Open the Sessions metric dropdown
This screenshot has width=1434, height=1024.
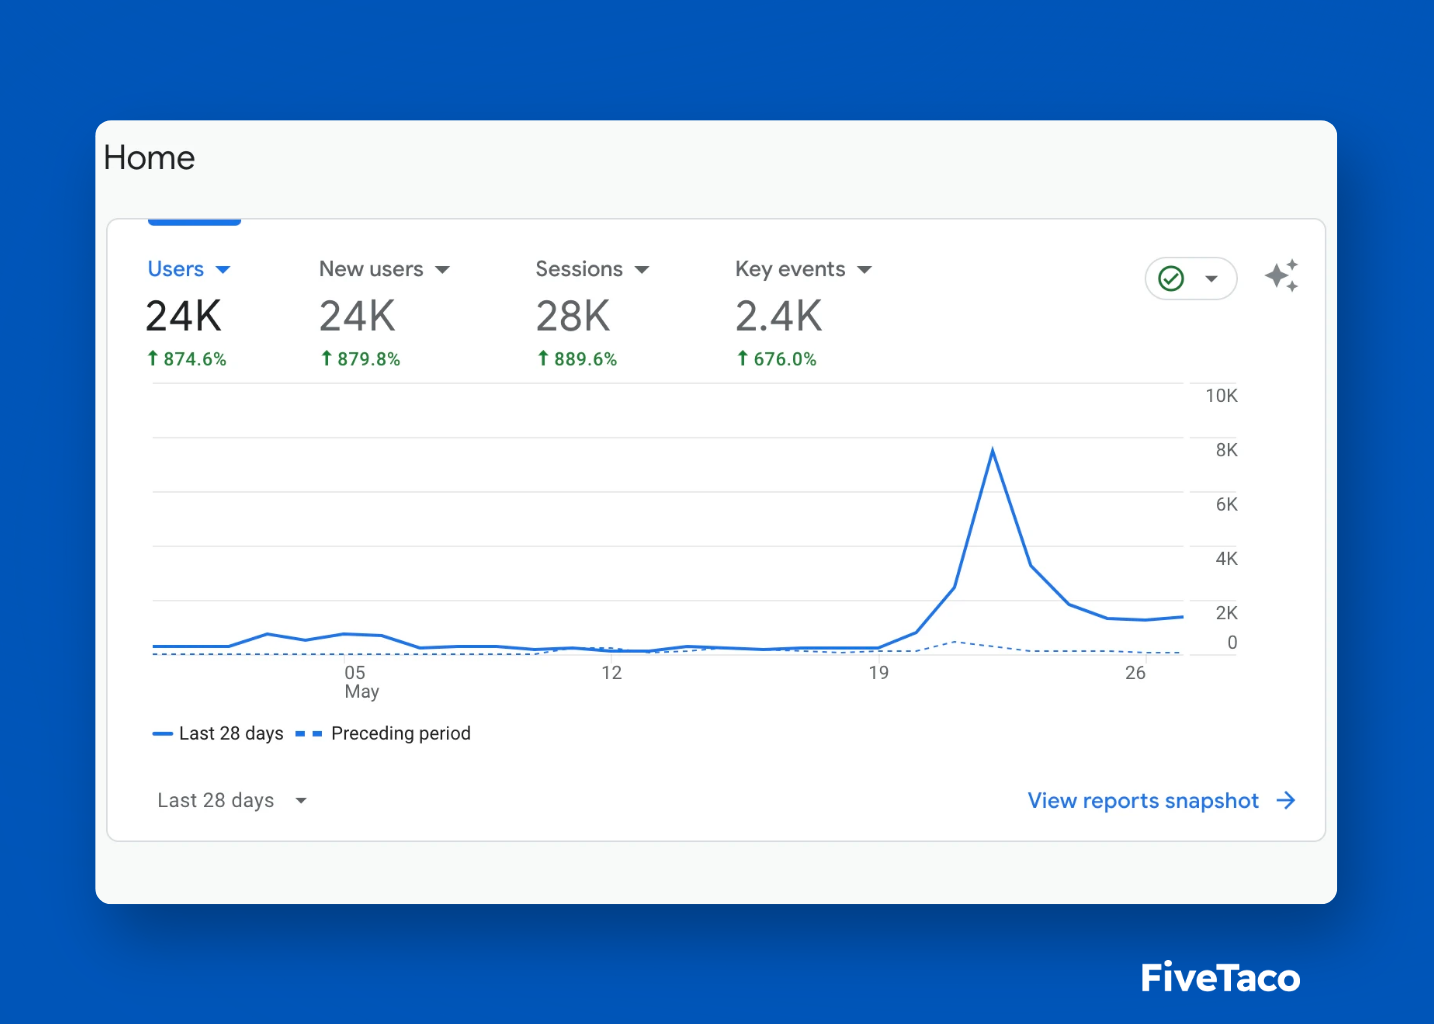(593, 269)
